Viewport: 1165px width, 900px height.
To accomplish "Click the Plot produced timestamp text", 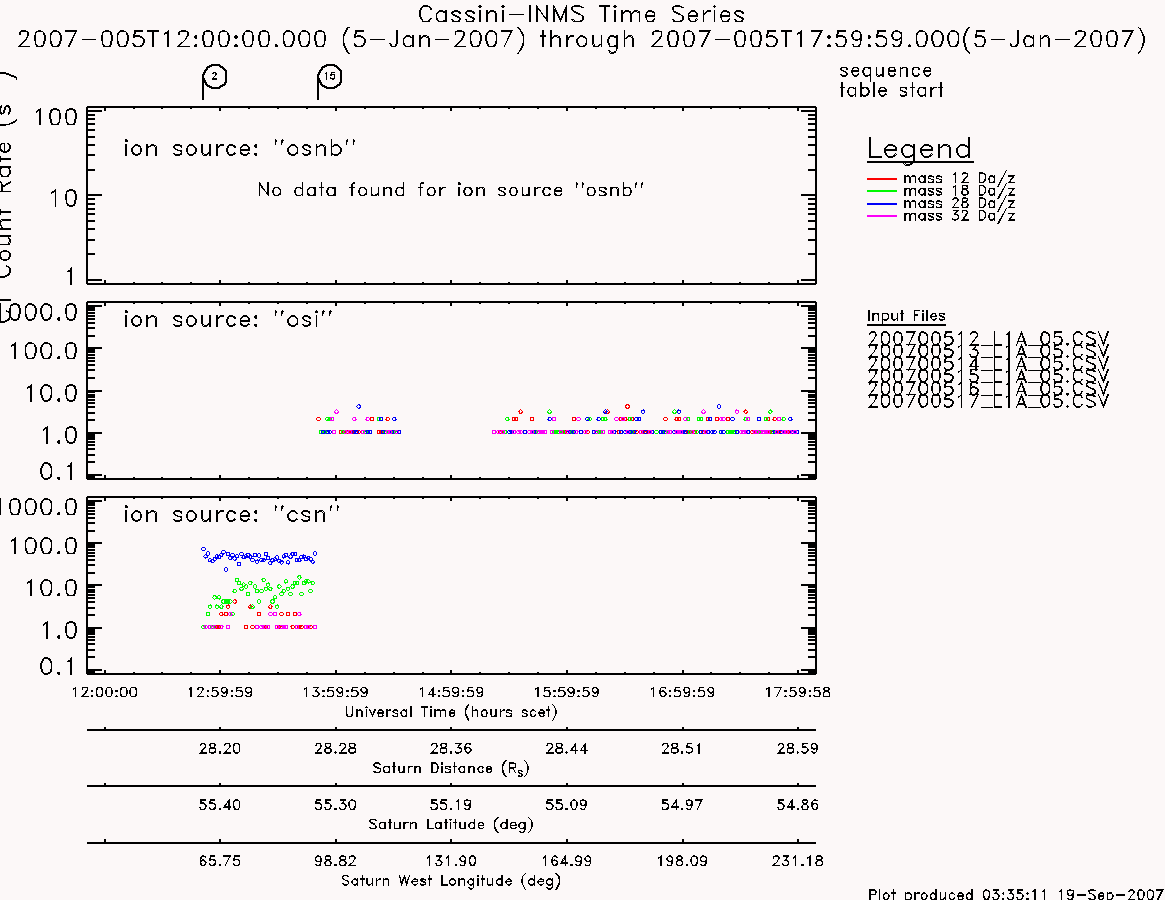I will (x=1015, y=893).
